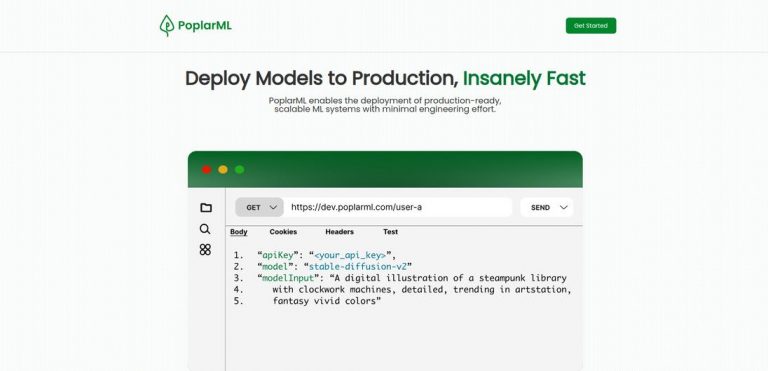Image resolution: width=768 pixels, height=371 pixels.
Task: Click the search magnifier icon in sidebar
Action: [x=205, y=229]
